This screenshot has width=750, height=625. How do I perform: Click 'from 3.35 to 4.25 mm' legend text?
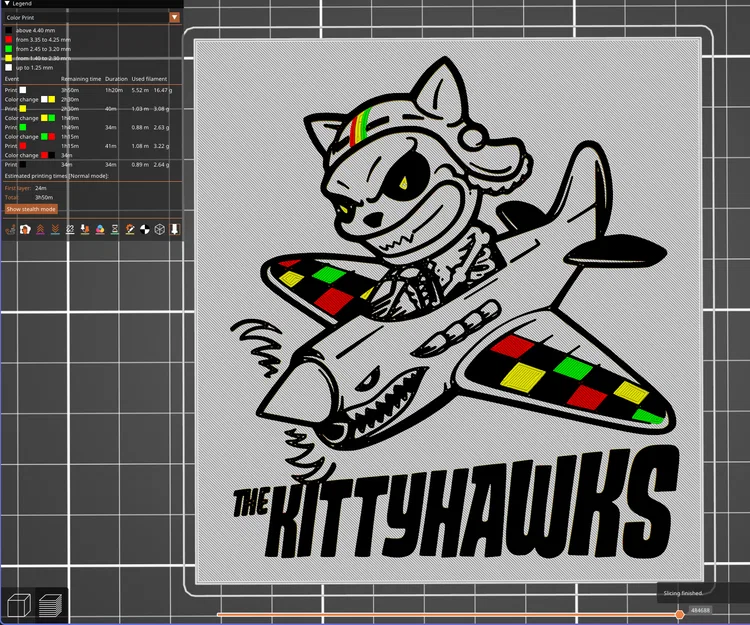point(43,40)
